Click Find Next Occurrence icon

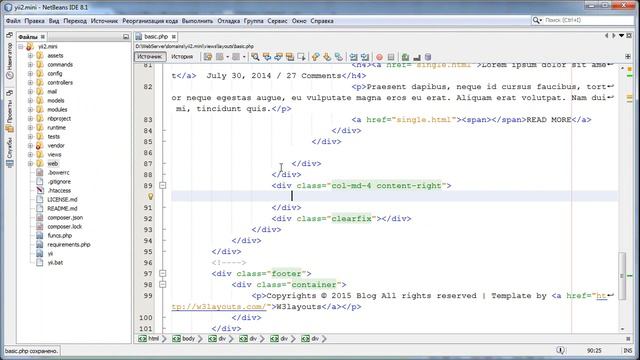[x=278, y=57]
